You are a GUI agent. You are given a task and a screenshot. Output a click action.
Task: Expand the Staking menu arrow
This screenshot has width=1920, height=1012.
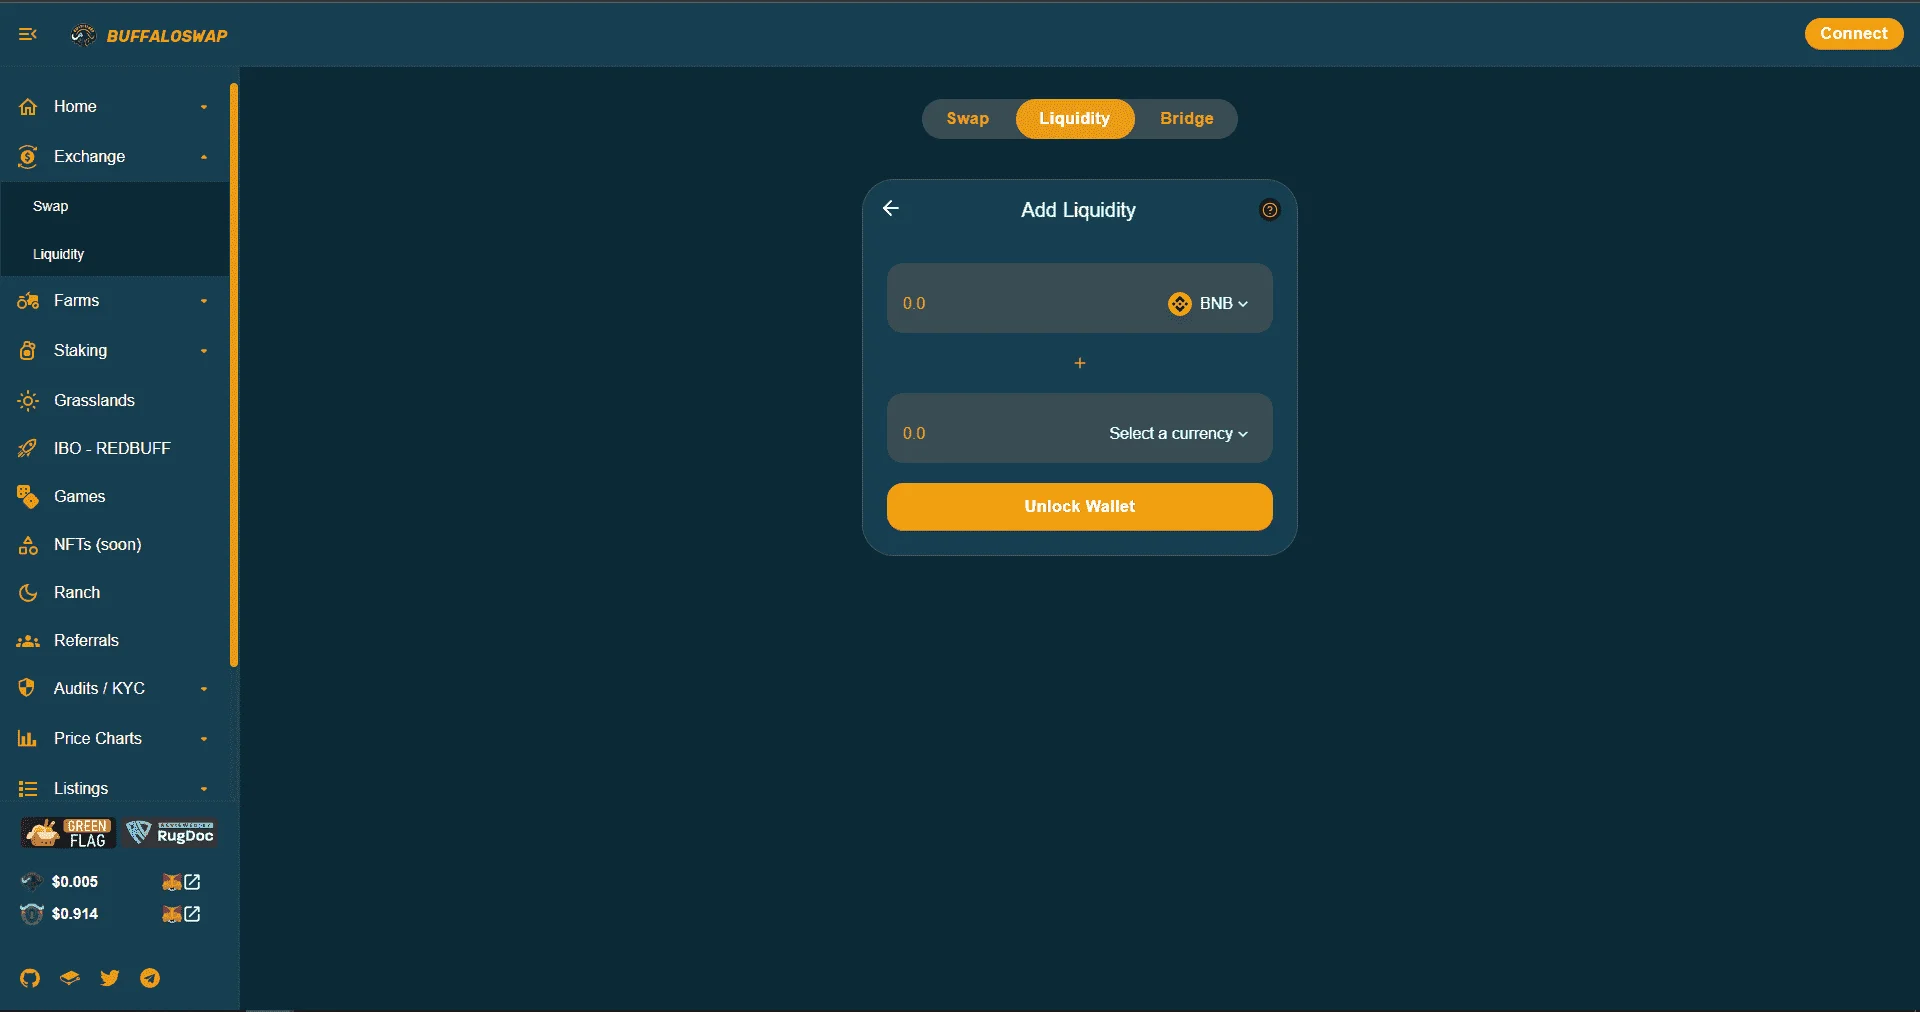(x=204, y=351)
